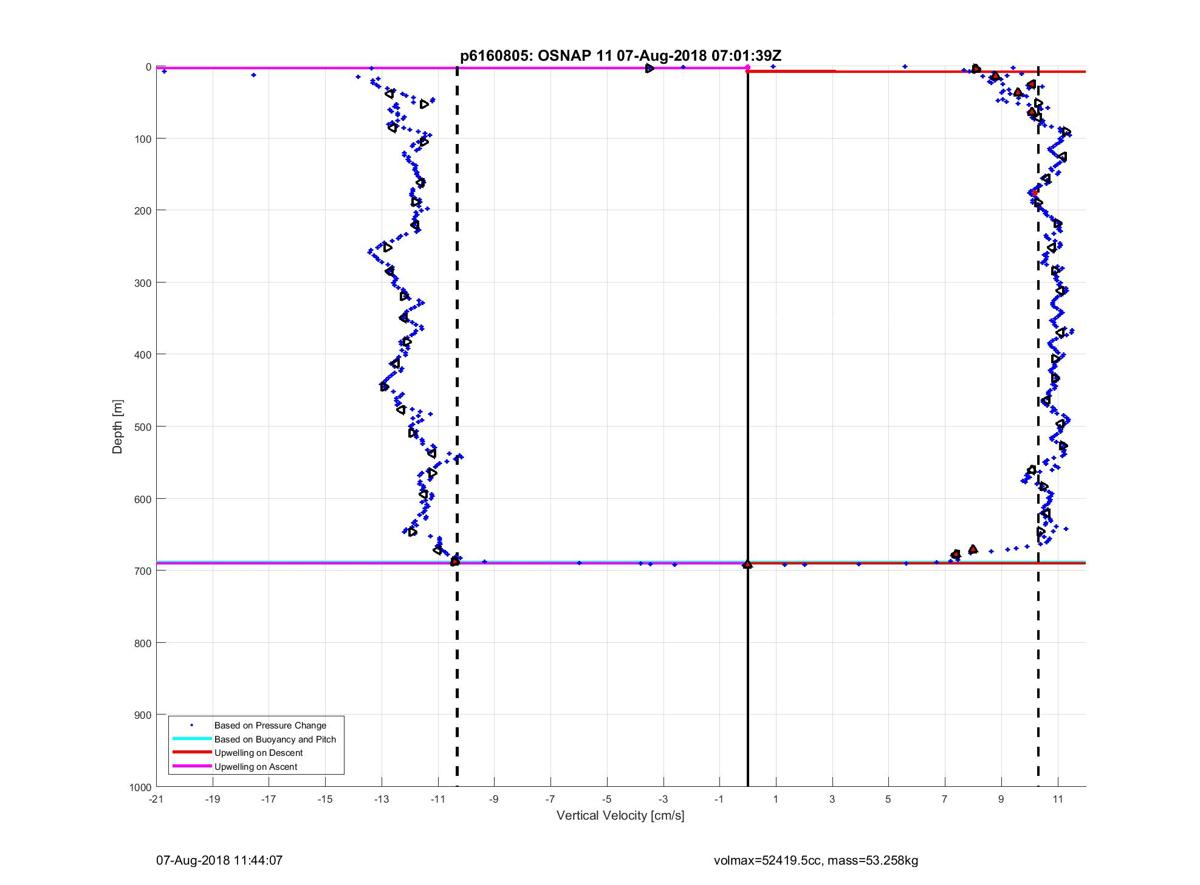Click the positive 7 x-axis tick label
Image resolution: width=1200 pixels, height=885 pixels.
coord(945,800)
